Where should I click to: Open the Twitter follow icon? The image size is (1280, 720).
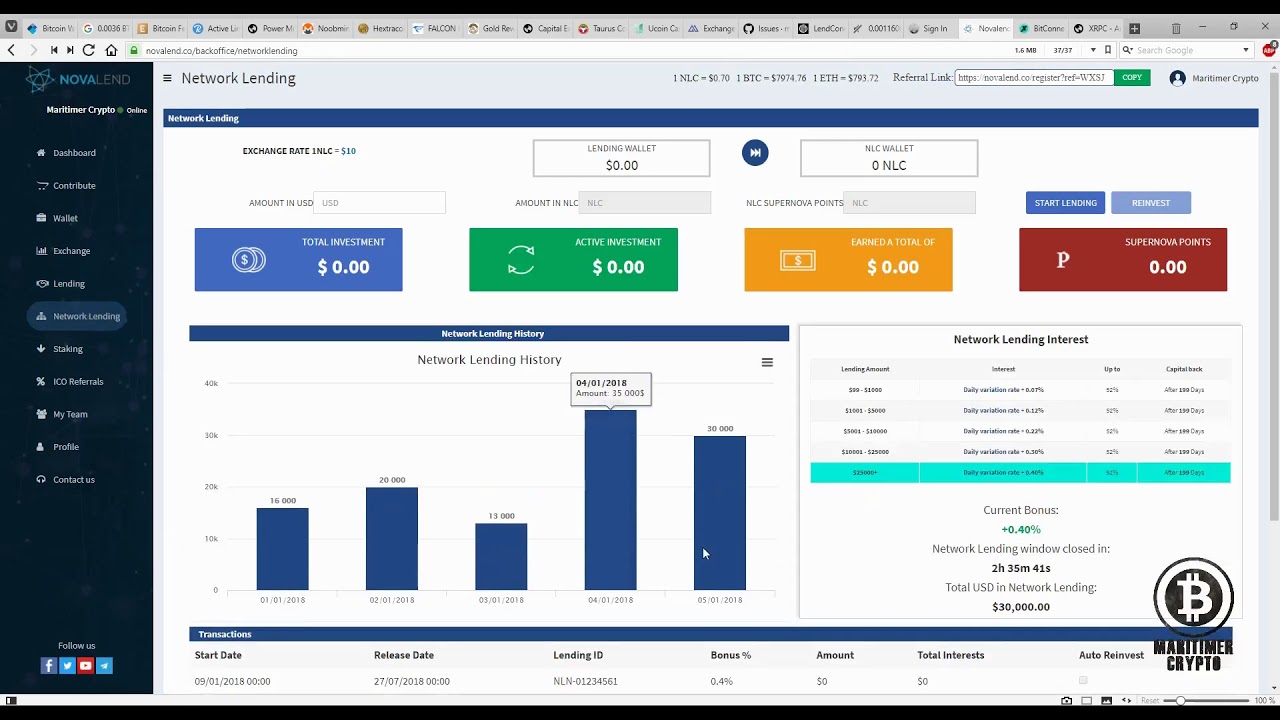coord(67,665)
